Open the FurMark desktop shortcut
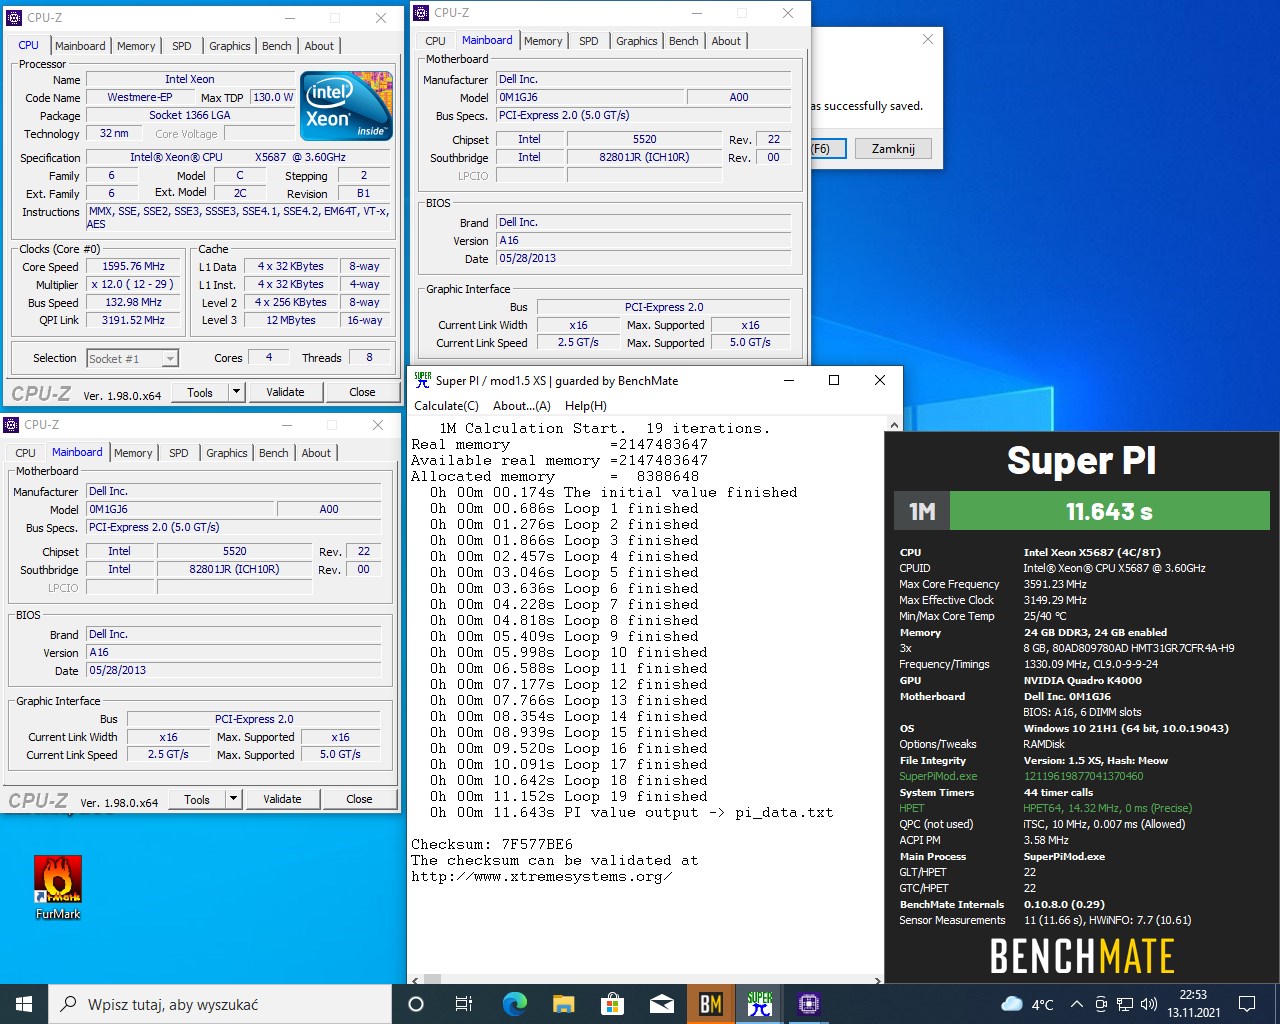This screenshot has width=1280, height=1024. (58, 887)
